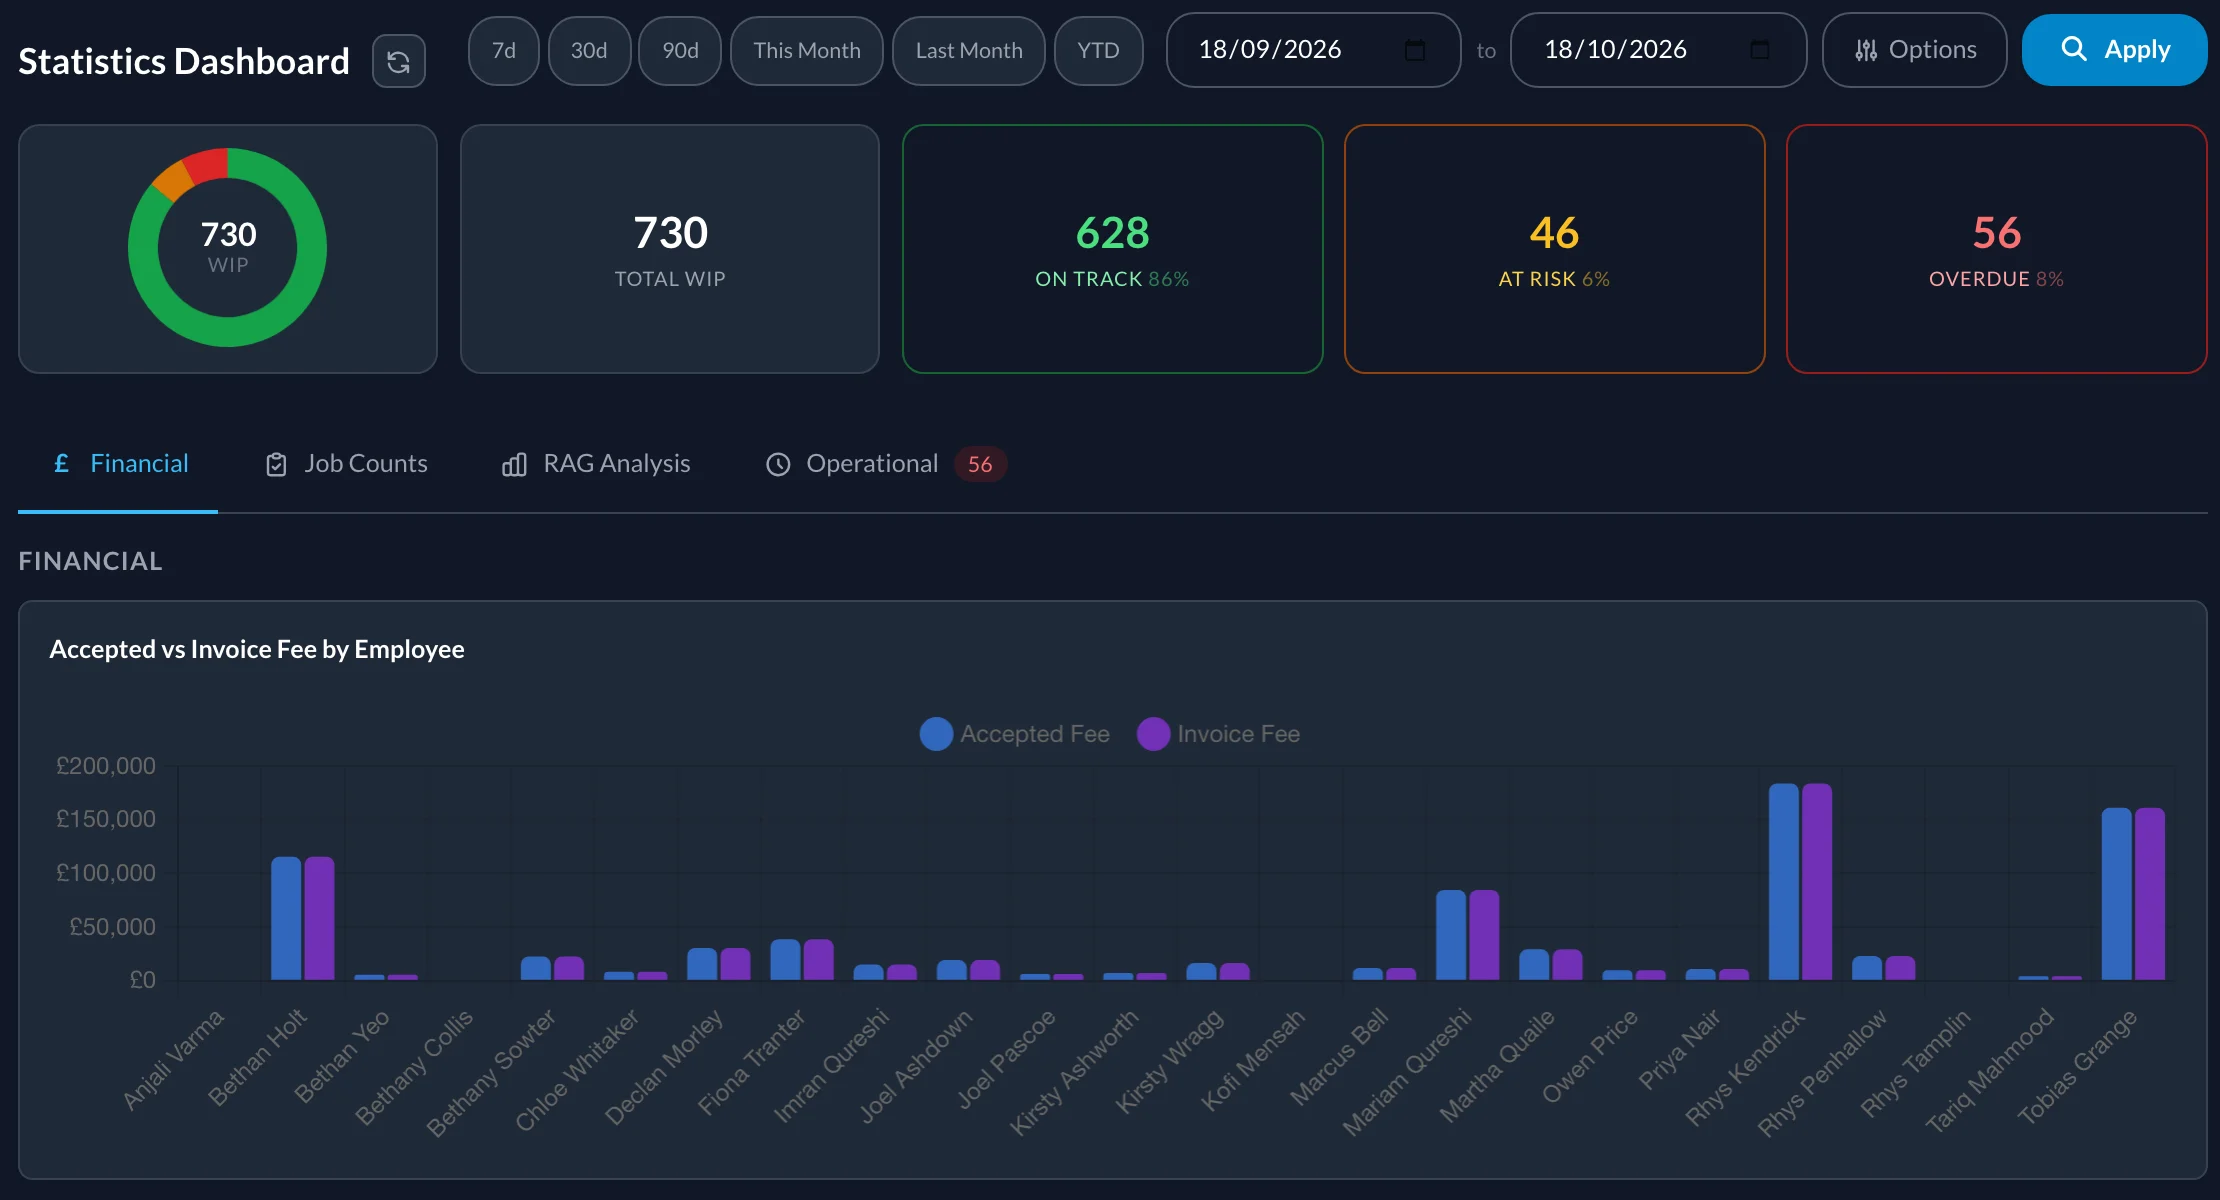Open the Total WIP 730 card
Viewport: 2220px width, 1200px height.
coord(670,249)
